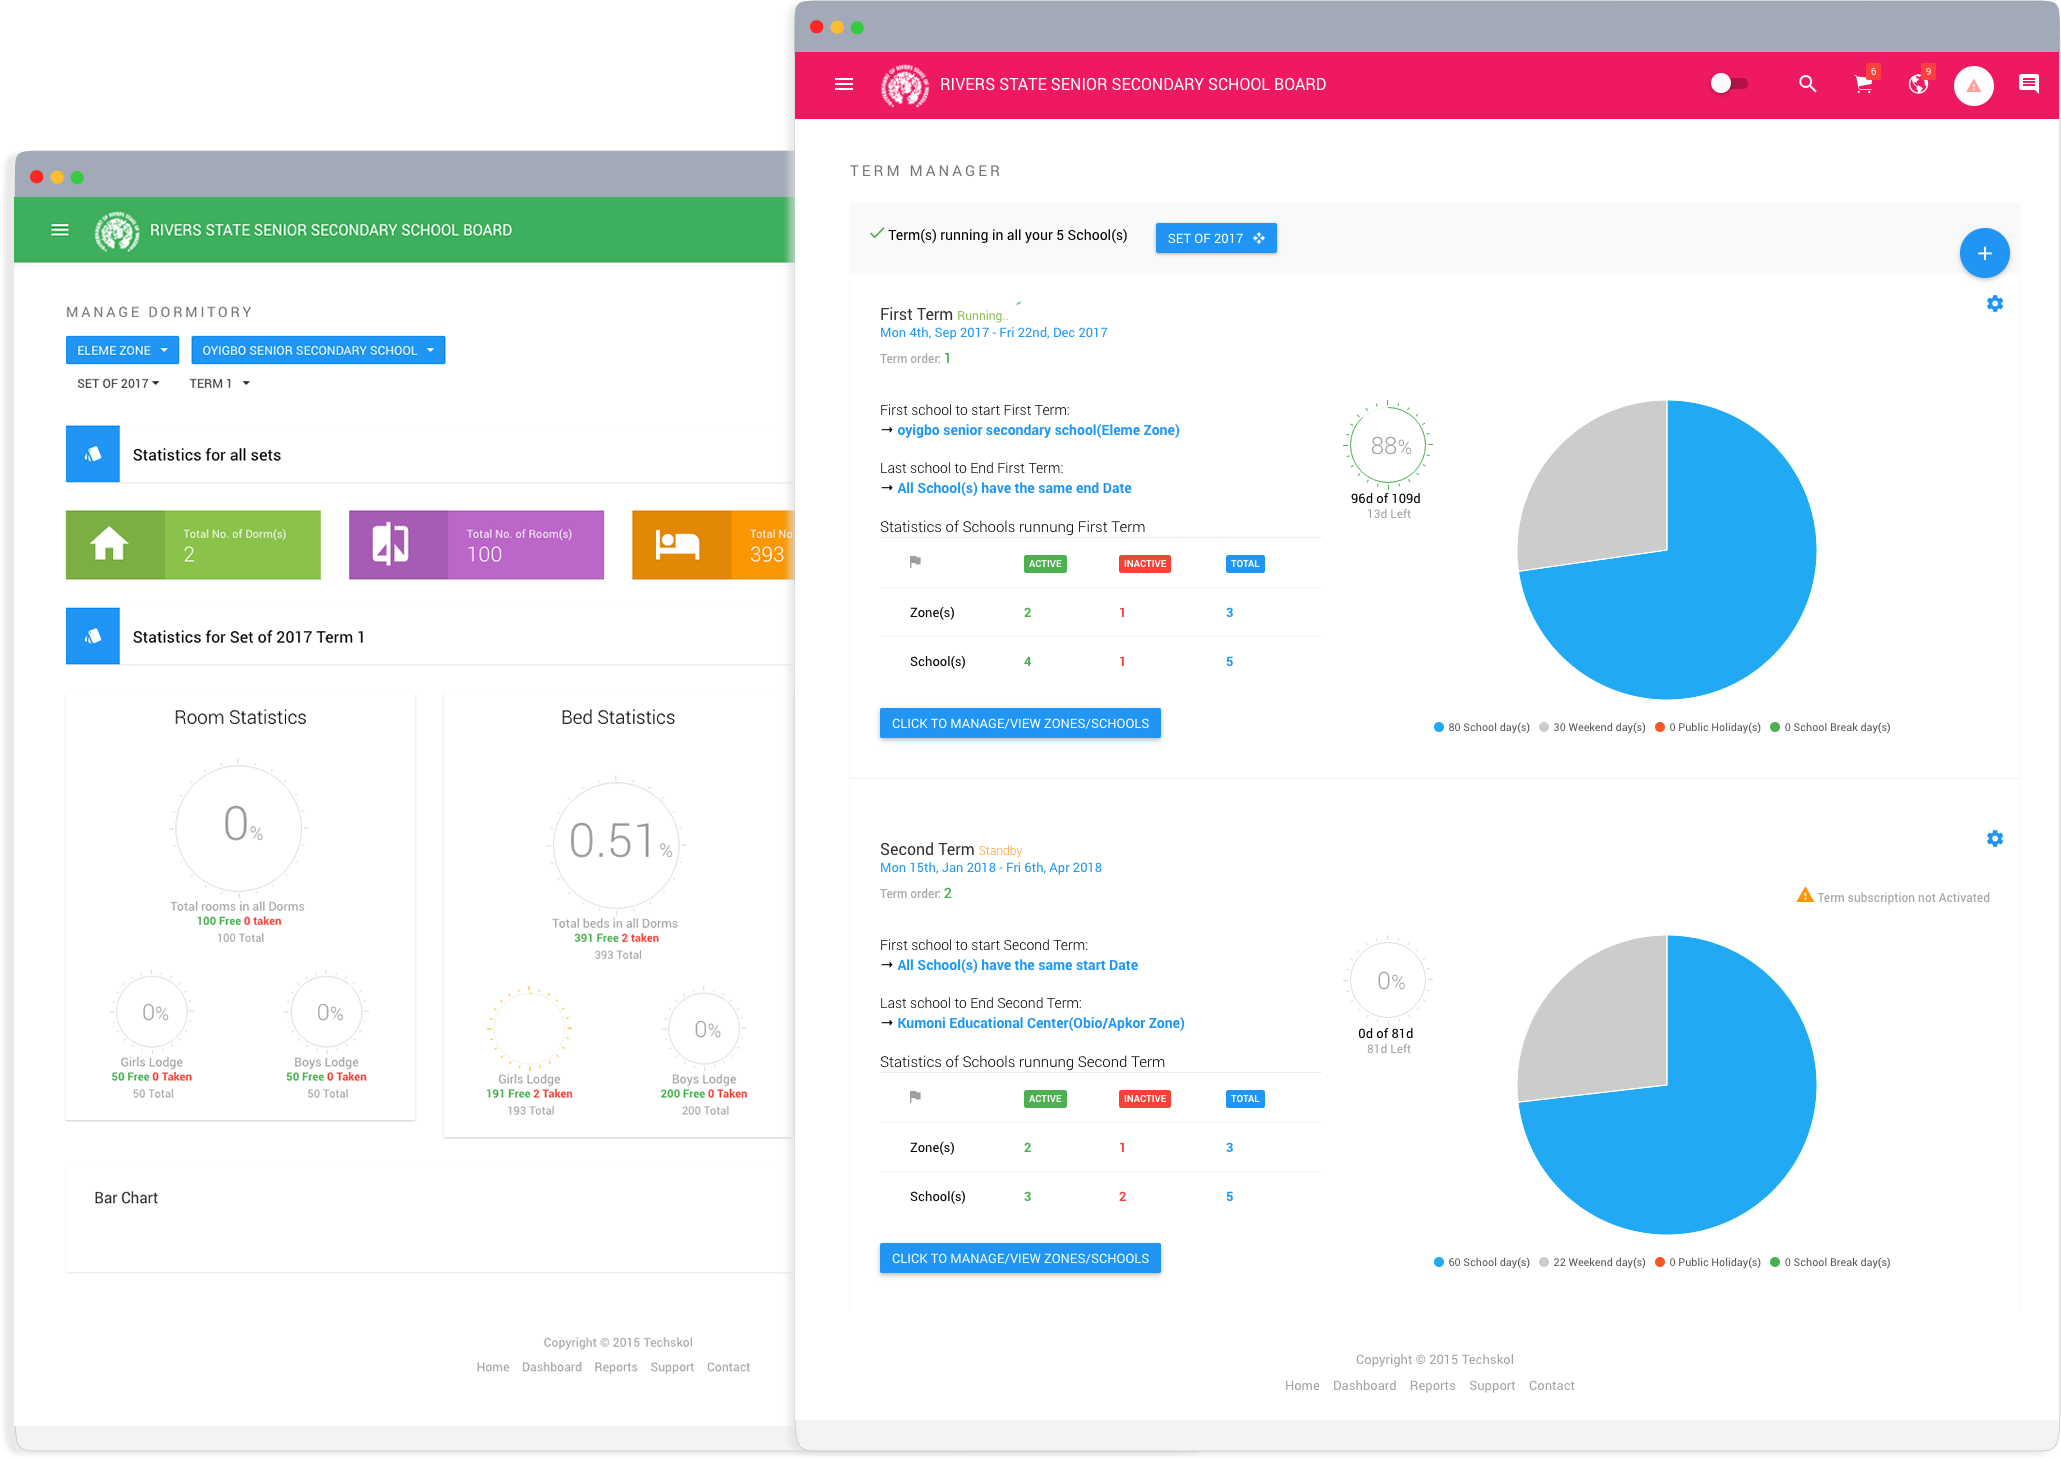Open Kumoni Educational Center(Obio/Apkor Zone) link
2061x1458 pixels.
[1040, 1023]
